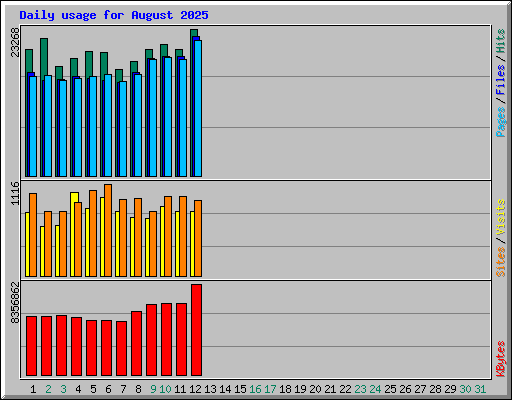Click the Files legend label

coord(501,80)
